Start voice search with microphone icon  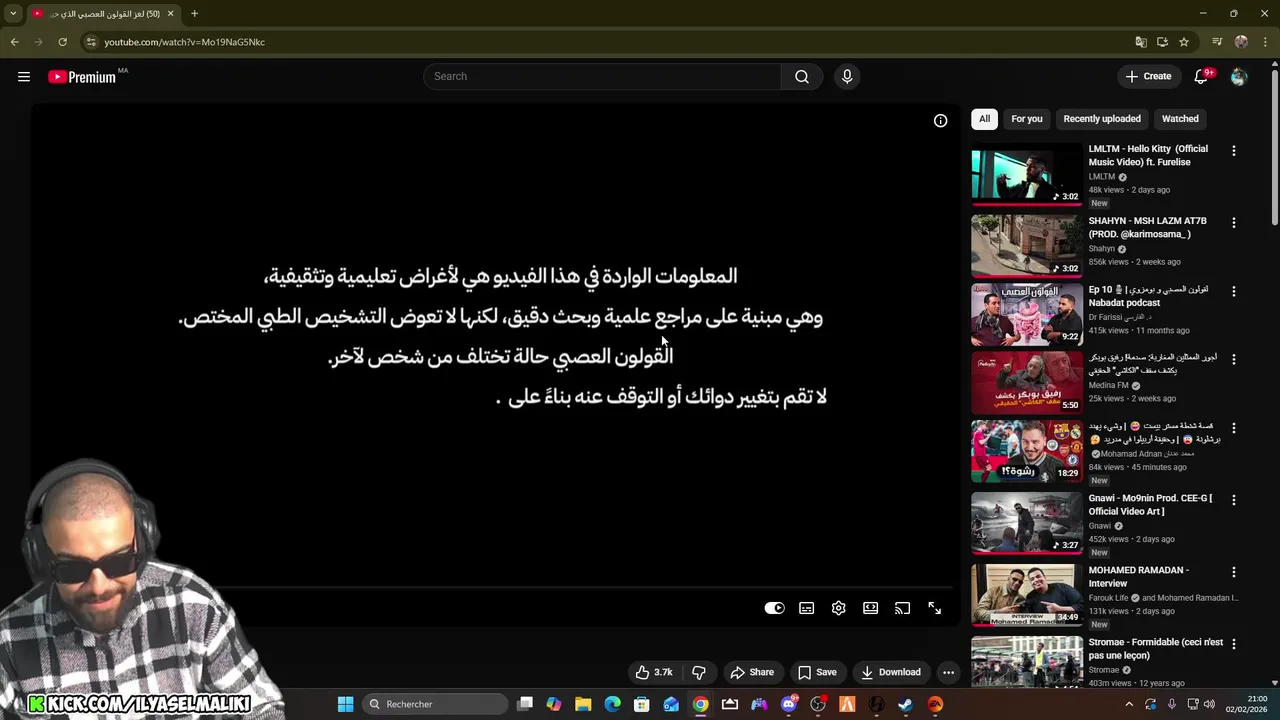(x=847, y=76)
